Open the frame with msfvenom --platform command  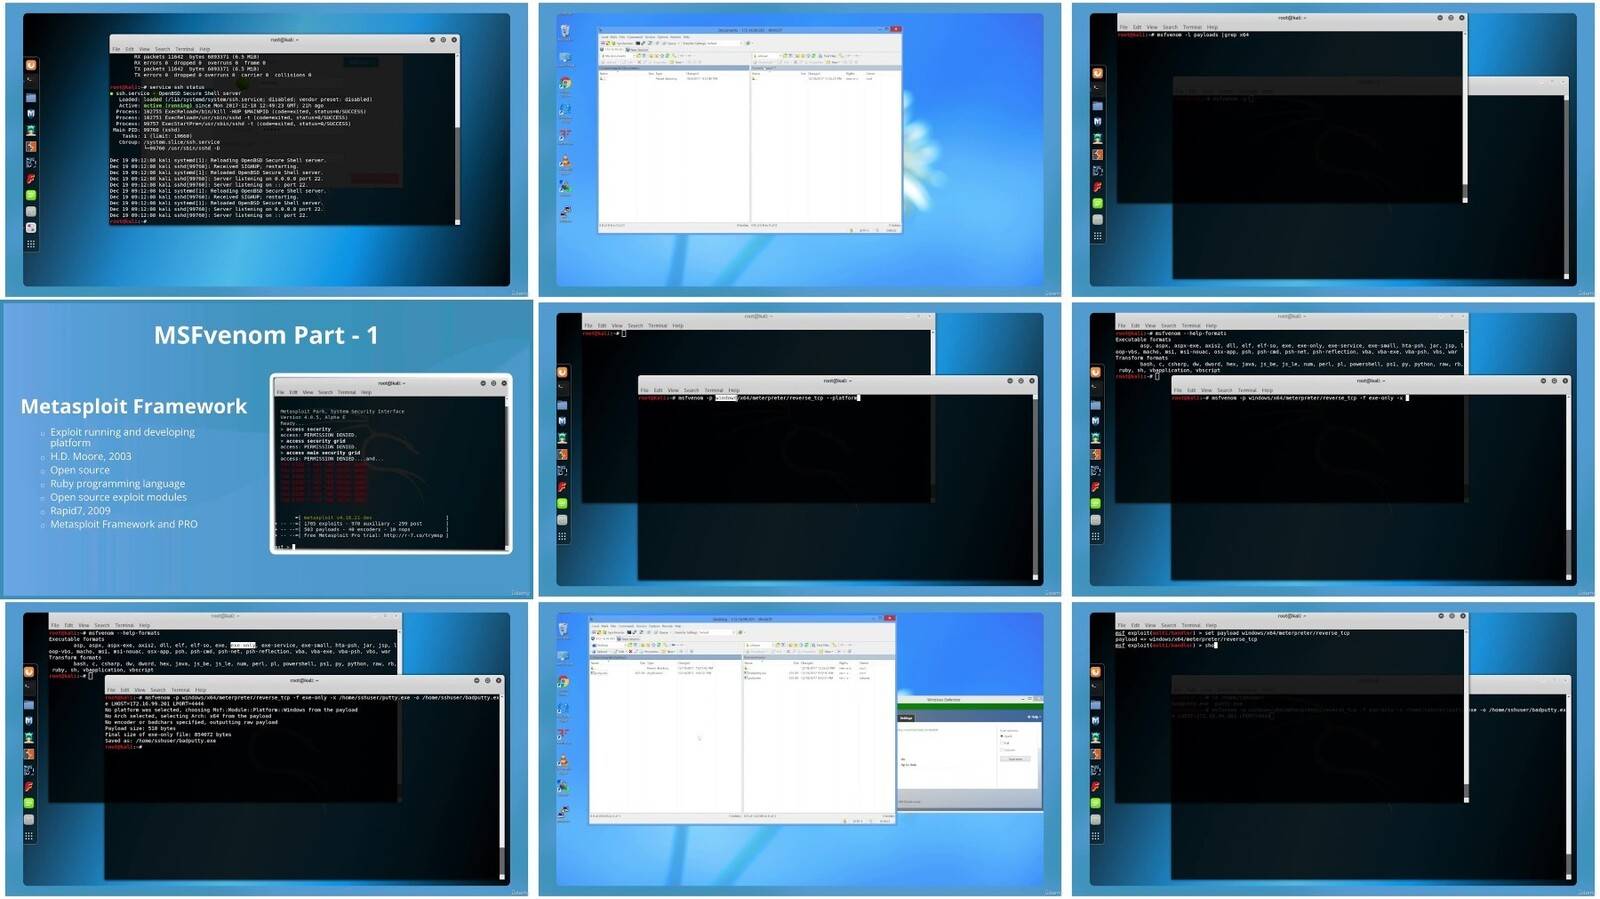point(799,449)
